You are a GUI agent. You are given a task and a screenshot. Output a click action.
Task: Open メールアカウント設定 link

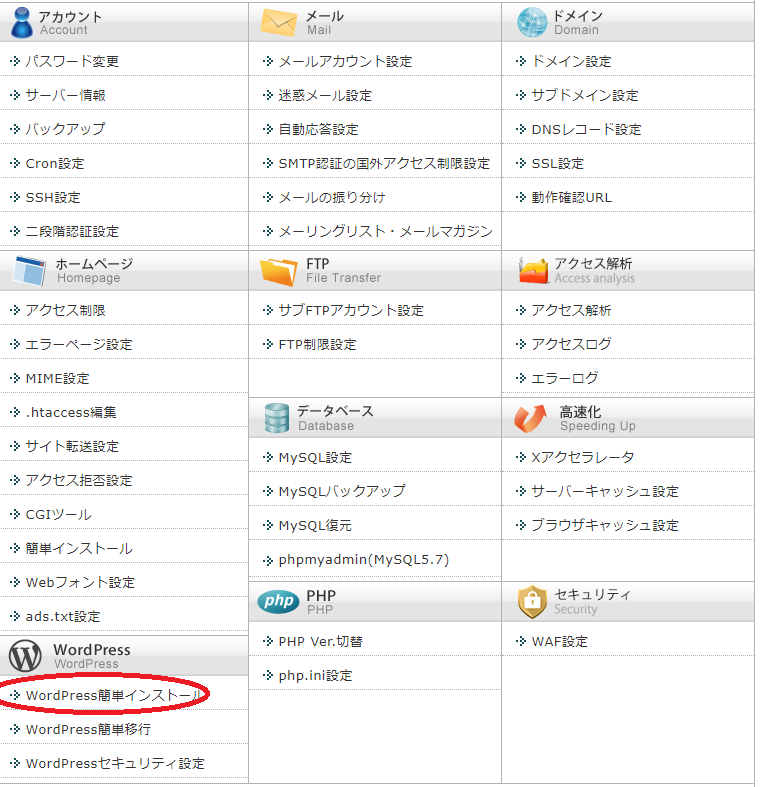coord(345,61)
